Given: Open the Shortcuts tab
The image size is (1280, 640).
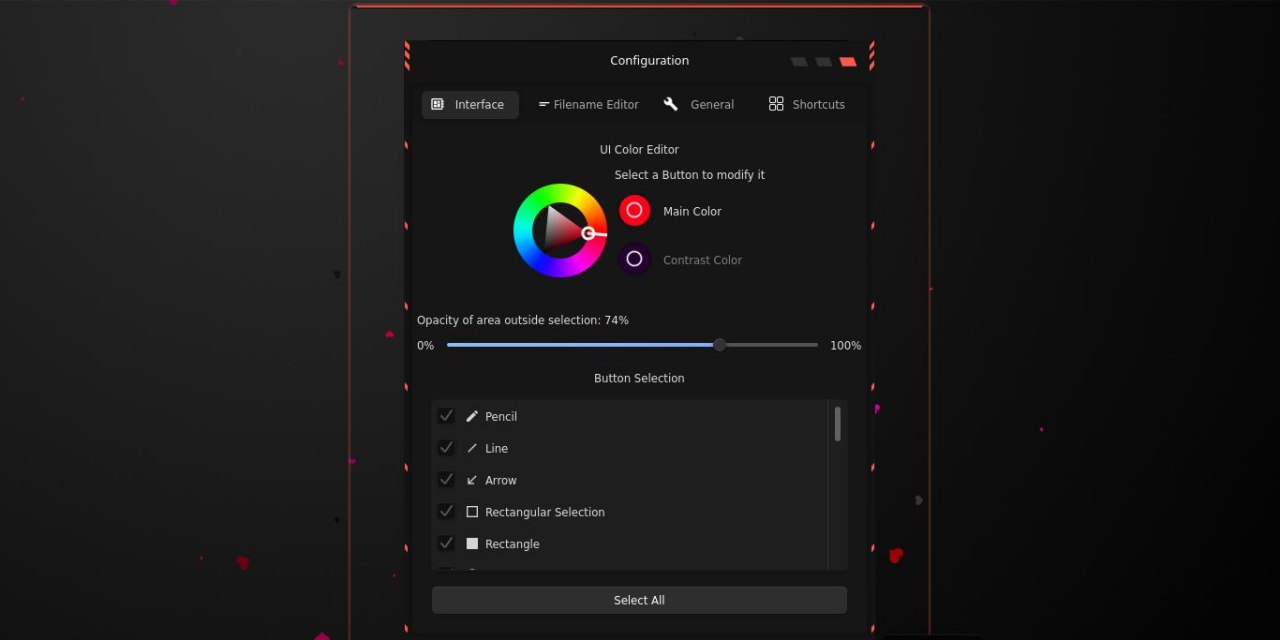Looking at the screenshot, I should pos(806,105).
